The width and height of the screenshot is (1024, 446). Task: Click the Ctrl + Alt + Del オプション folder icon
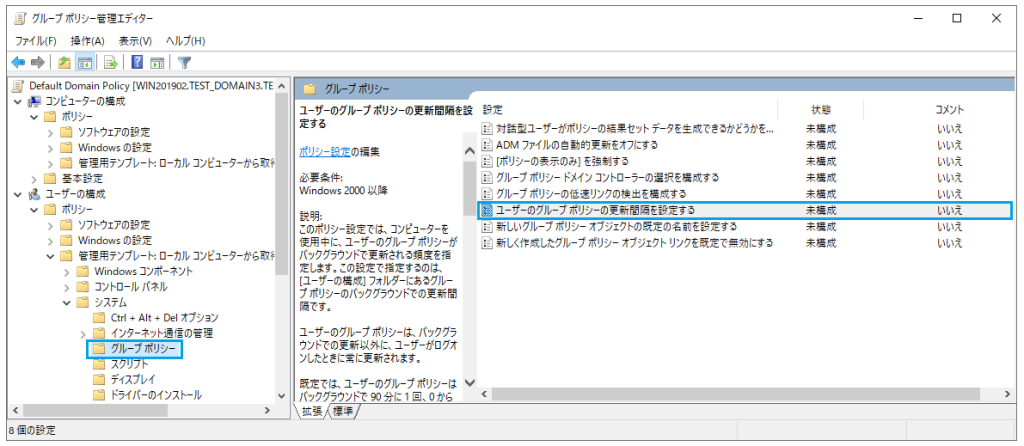[x=99, y=318]
